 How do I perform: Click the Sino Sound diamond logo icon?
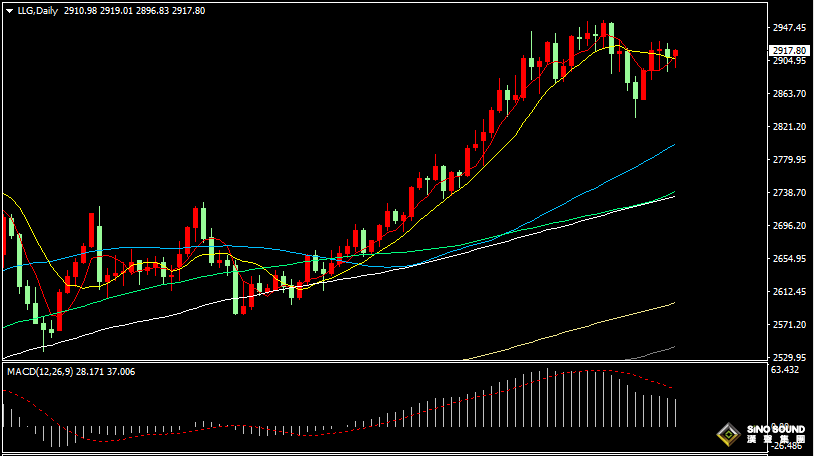point(729,435)
